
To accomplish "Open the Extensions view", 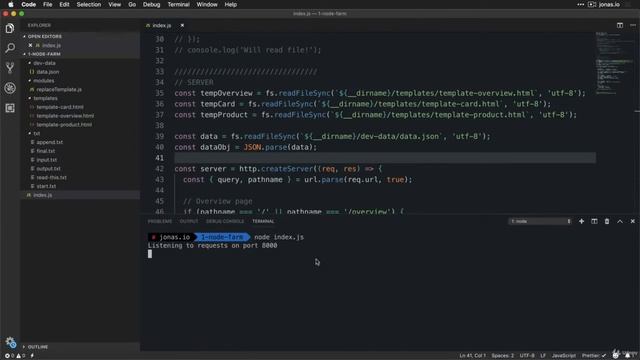I will click(10, 108).
